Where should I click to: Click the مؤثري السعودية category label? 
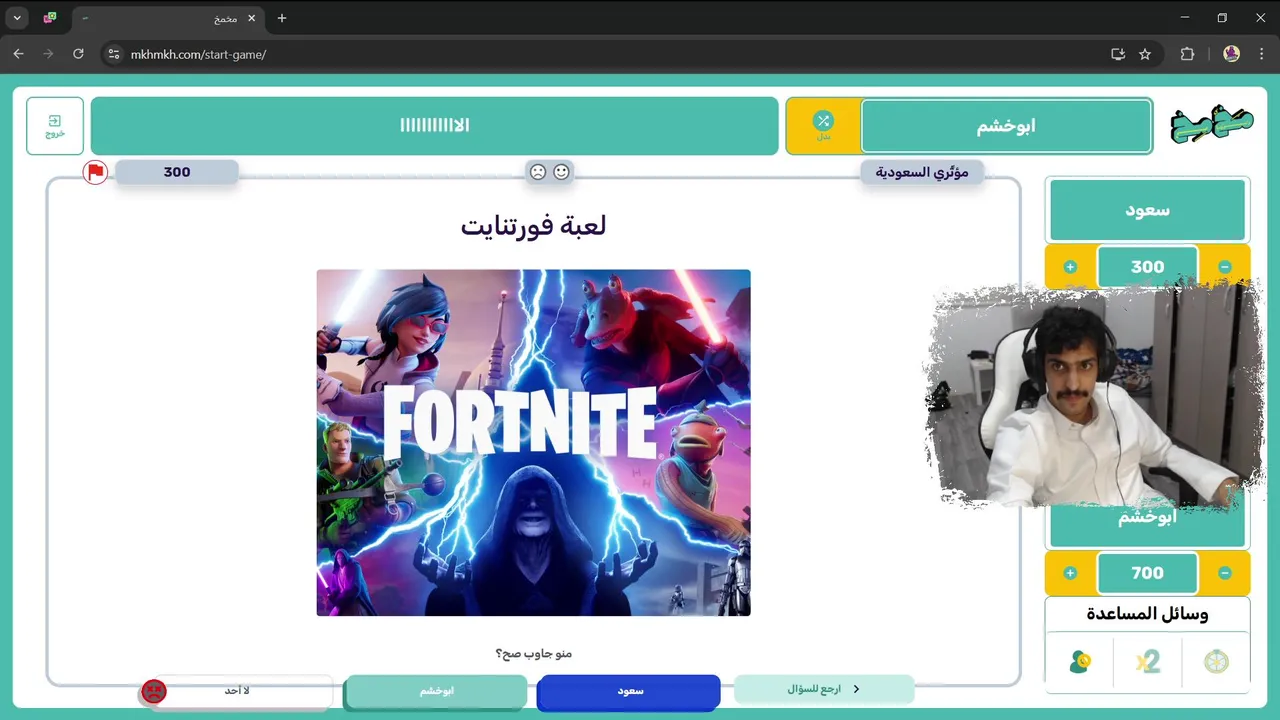tap(922, 172)
